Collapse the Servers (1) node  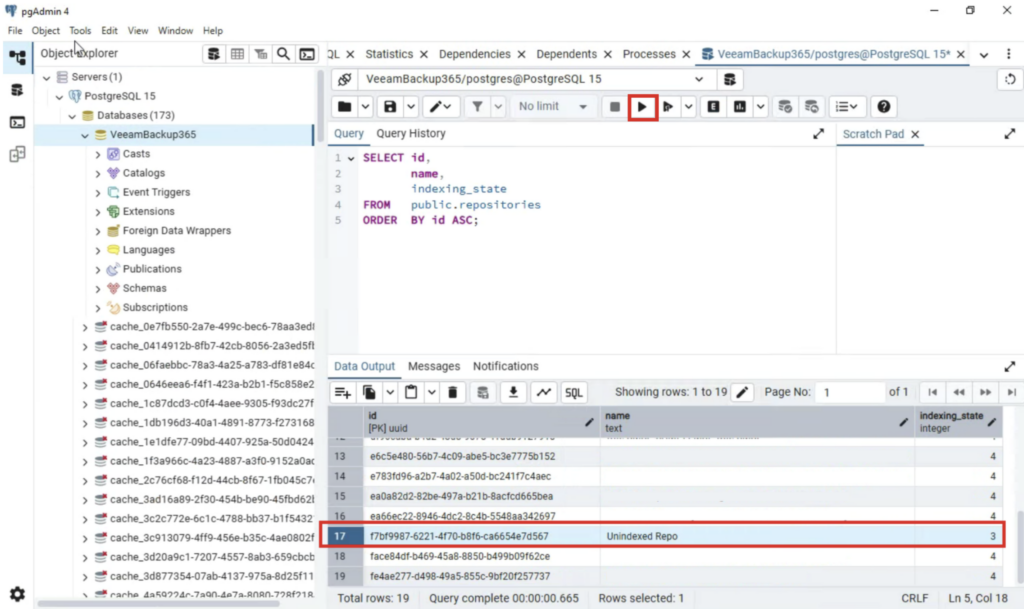pyautogui.click(x=46, y=77)
